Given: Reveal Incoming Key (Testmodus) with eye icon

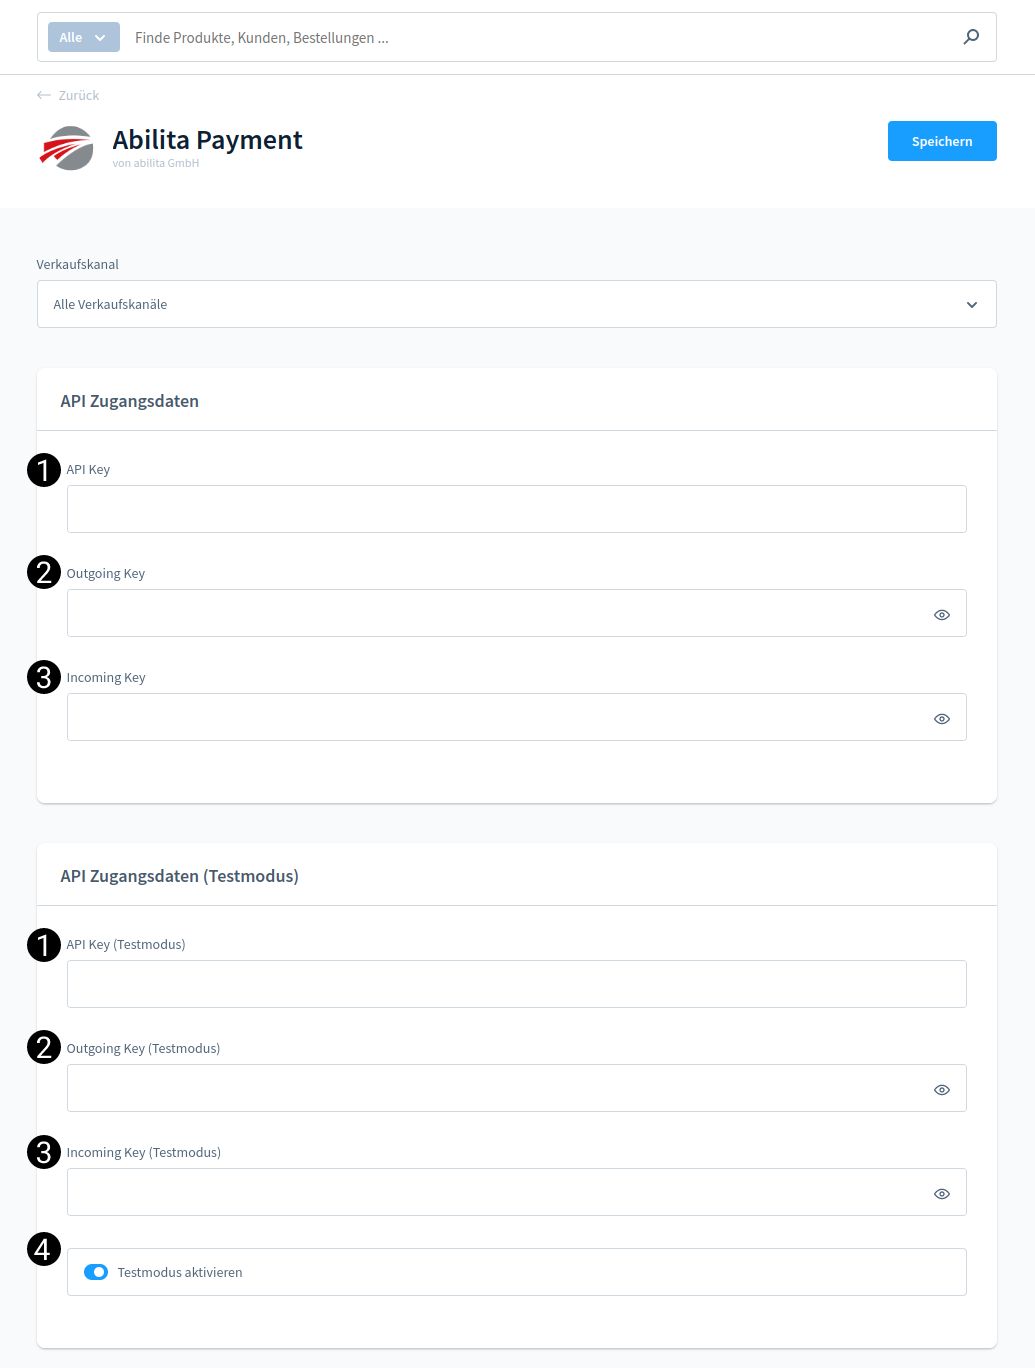Looking at the screenshot, I should [x=942, y=1194].
